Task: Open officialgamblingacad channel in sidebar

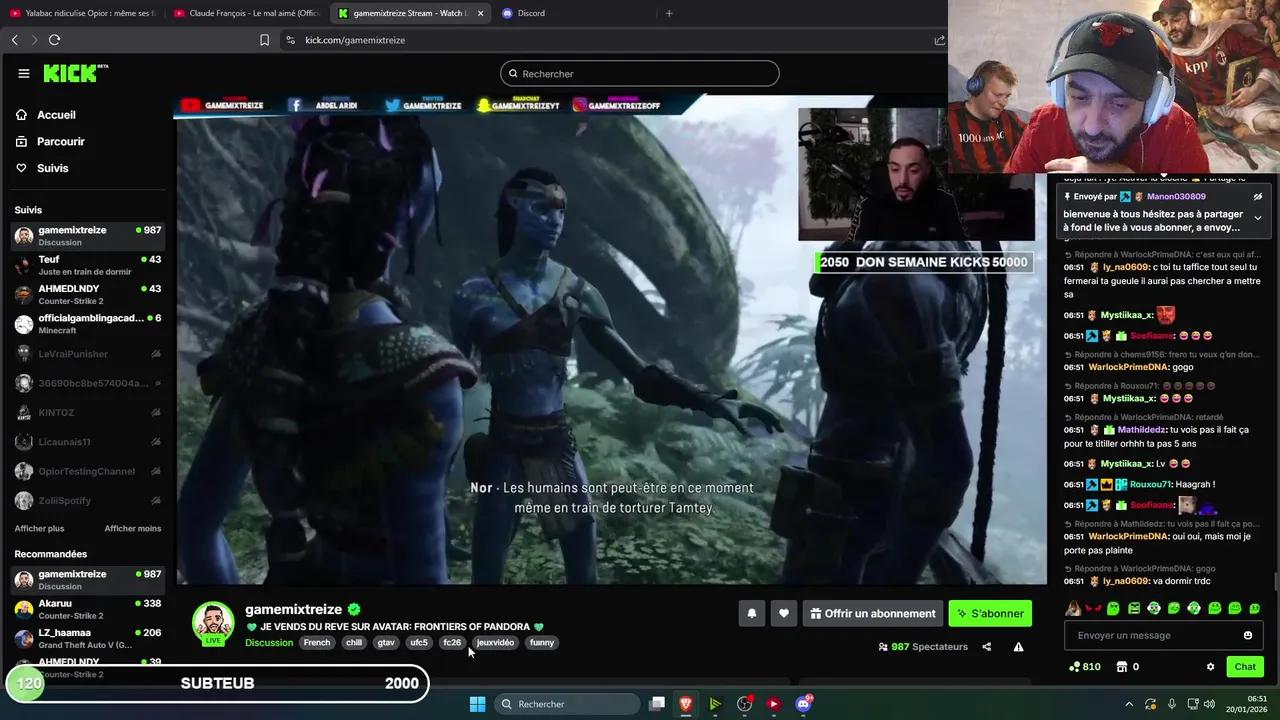Action: click(87, 323)
